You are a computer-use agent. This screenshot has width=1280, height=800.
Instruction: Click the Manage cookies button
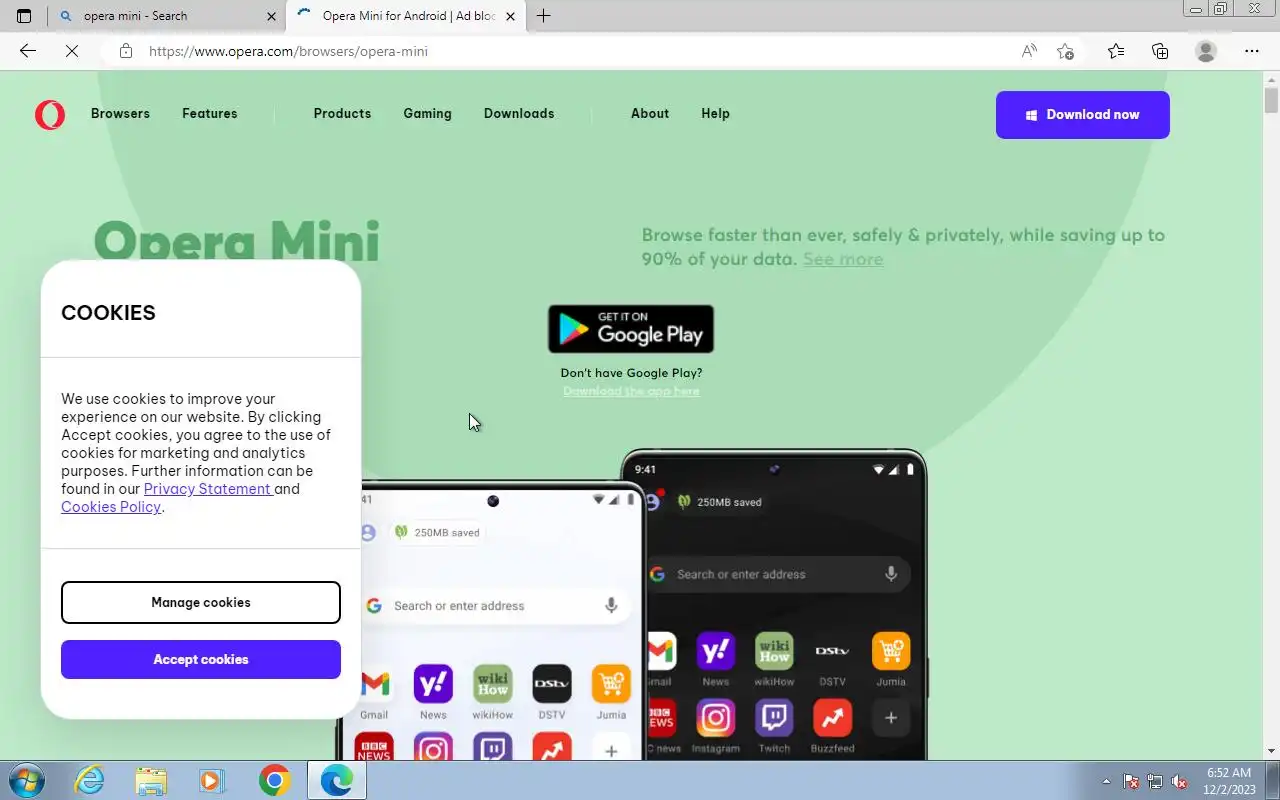click(201, 602)
